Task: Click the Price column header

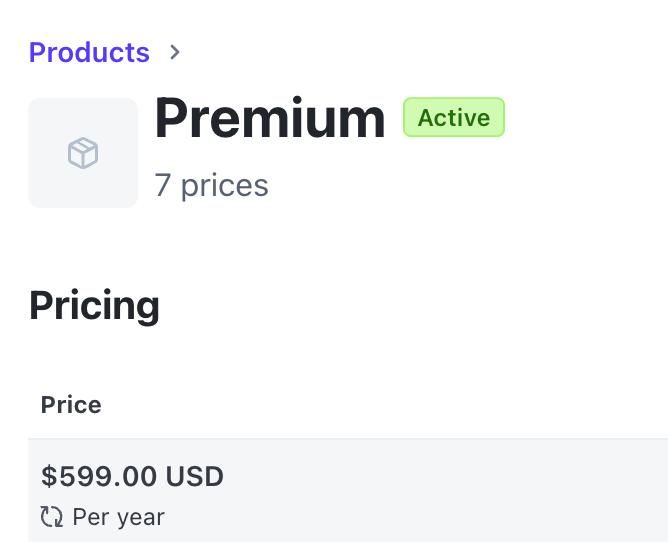Action: coord(71,405)
